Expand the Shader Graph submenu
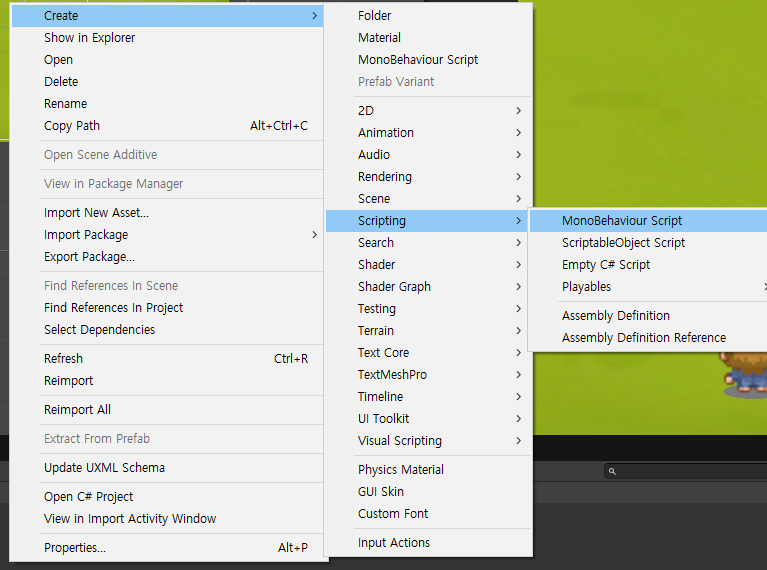767x570 pixels. click(429, 287)
